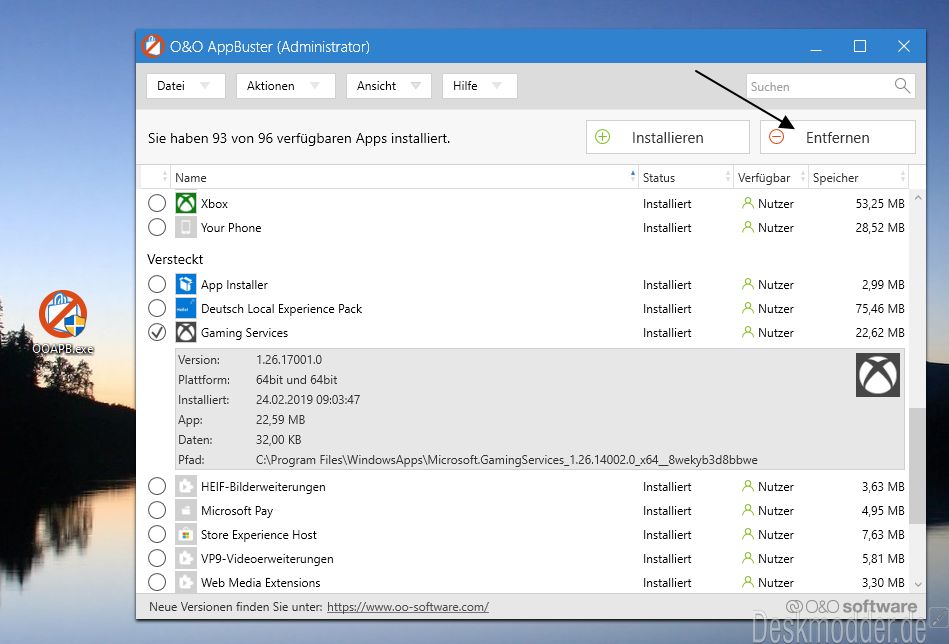Click the Deutsch Local Experience Pack icon
Image resolution: width=949 pixels, height=644 pixels.
[x=186, y=308]
